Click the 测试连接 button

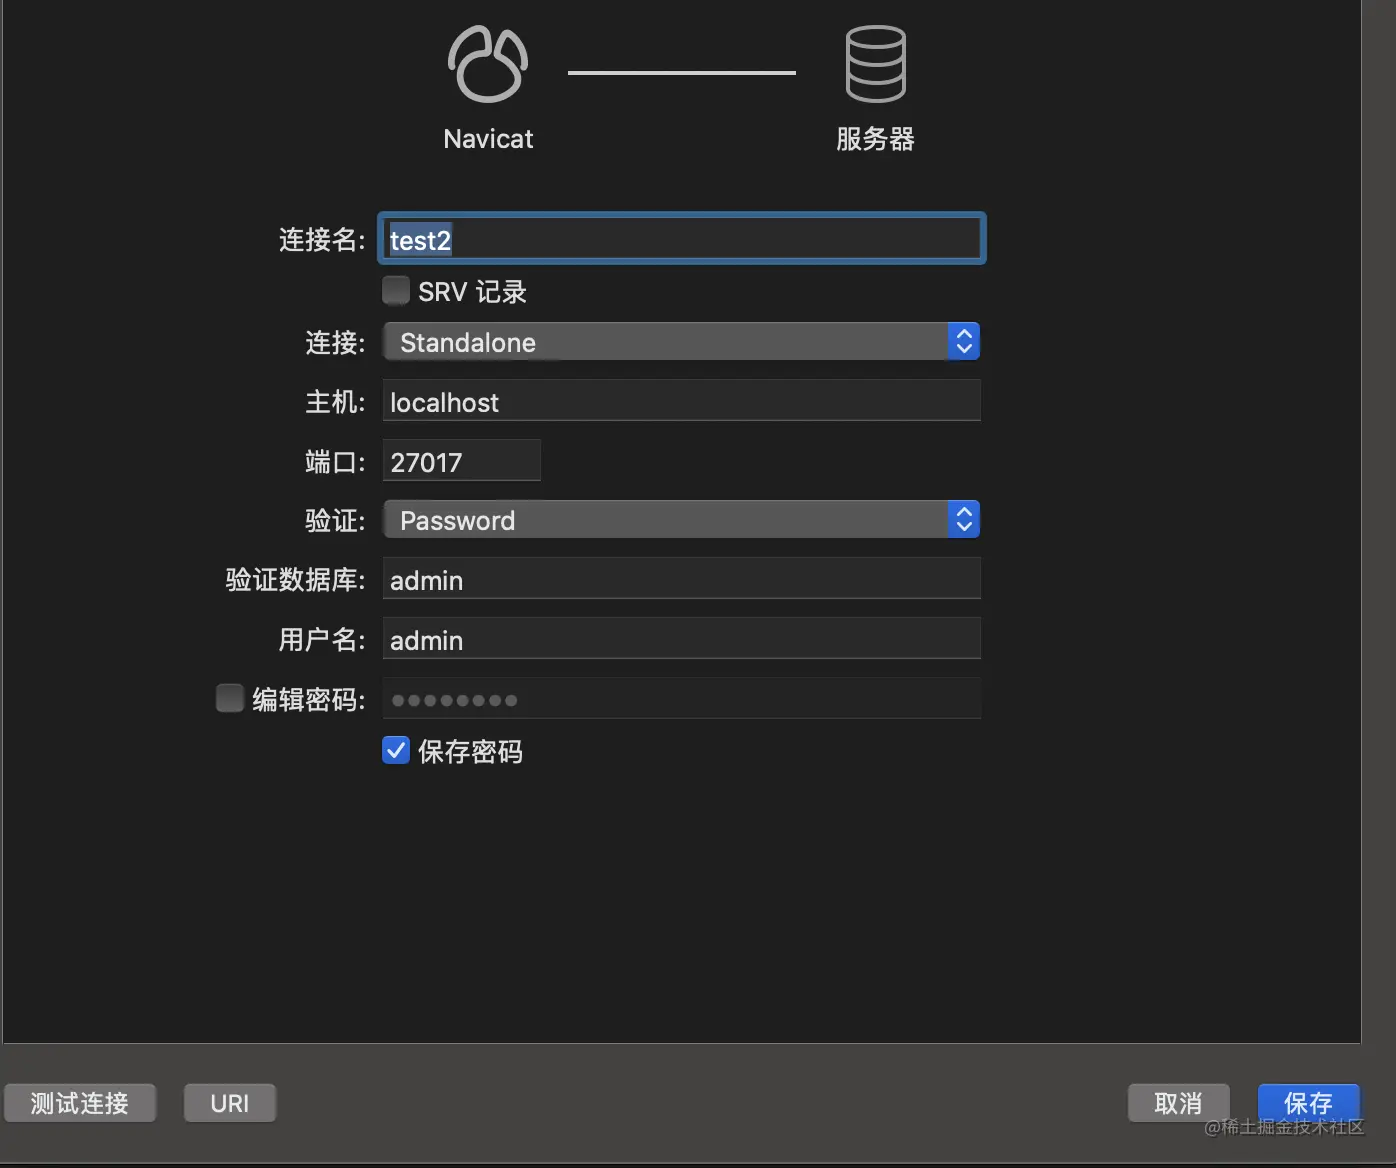(80, 1103)
